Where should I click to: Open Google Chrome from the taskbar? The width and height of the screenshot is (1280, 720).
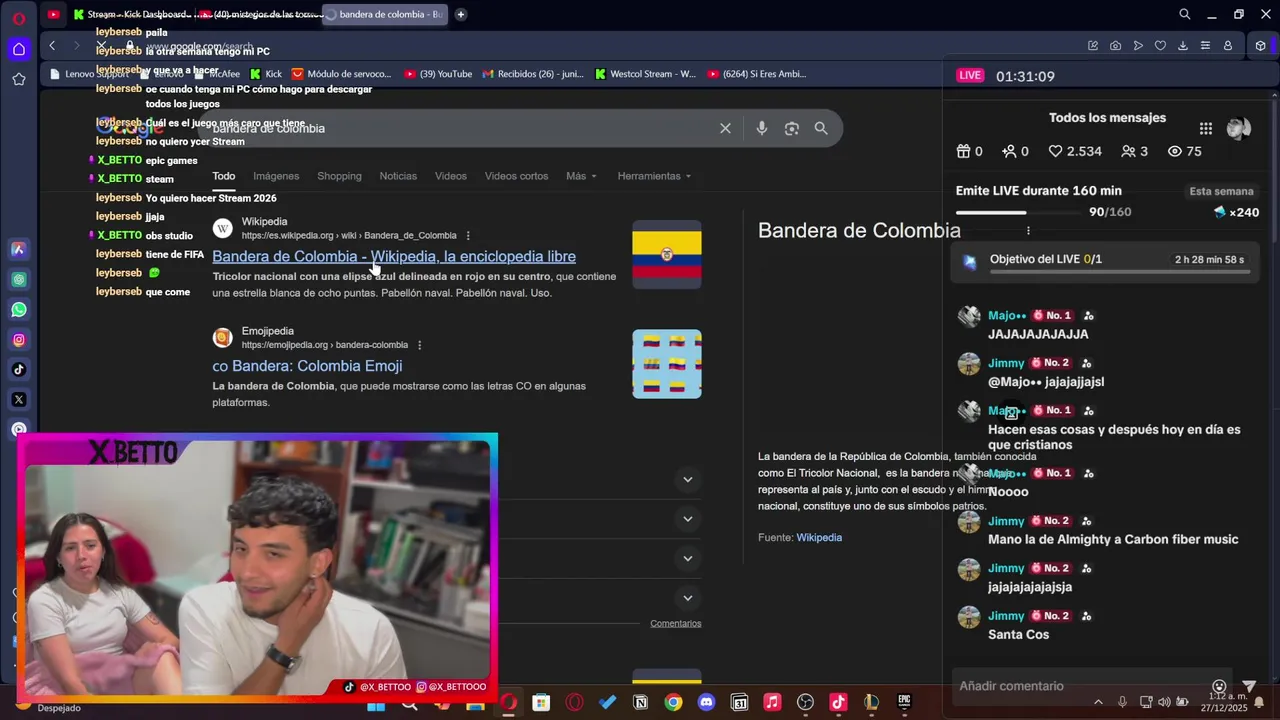[x=673, y=703]
